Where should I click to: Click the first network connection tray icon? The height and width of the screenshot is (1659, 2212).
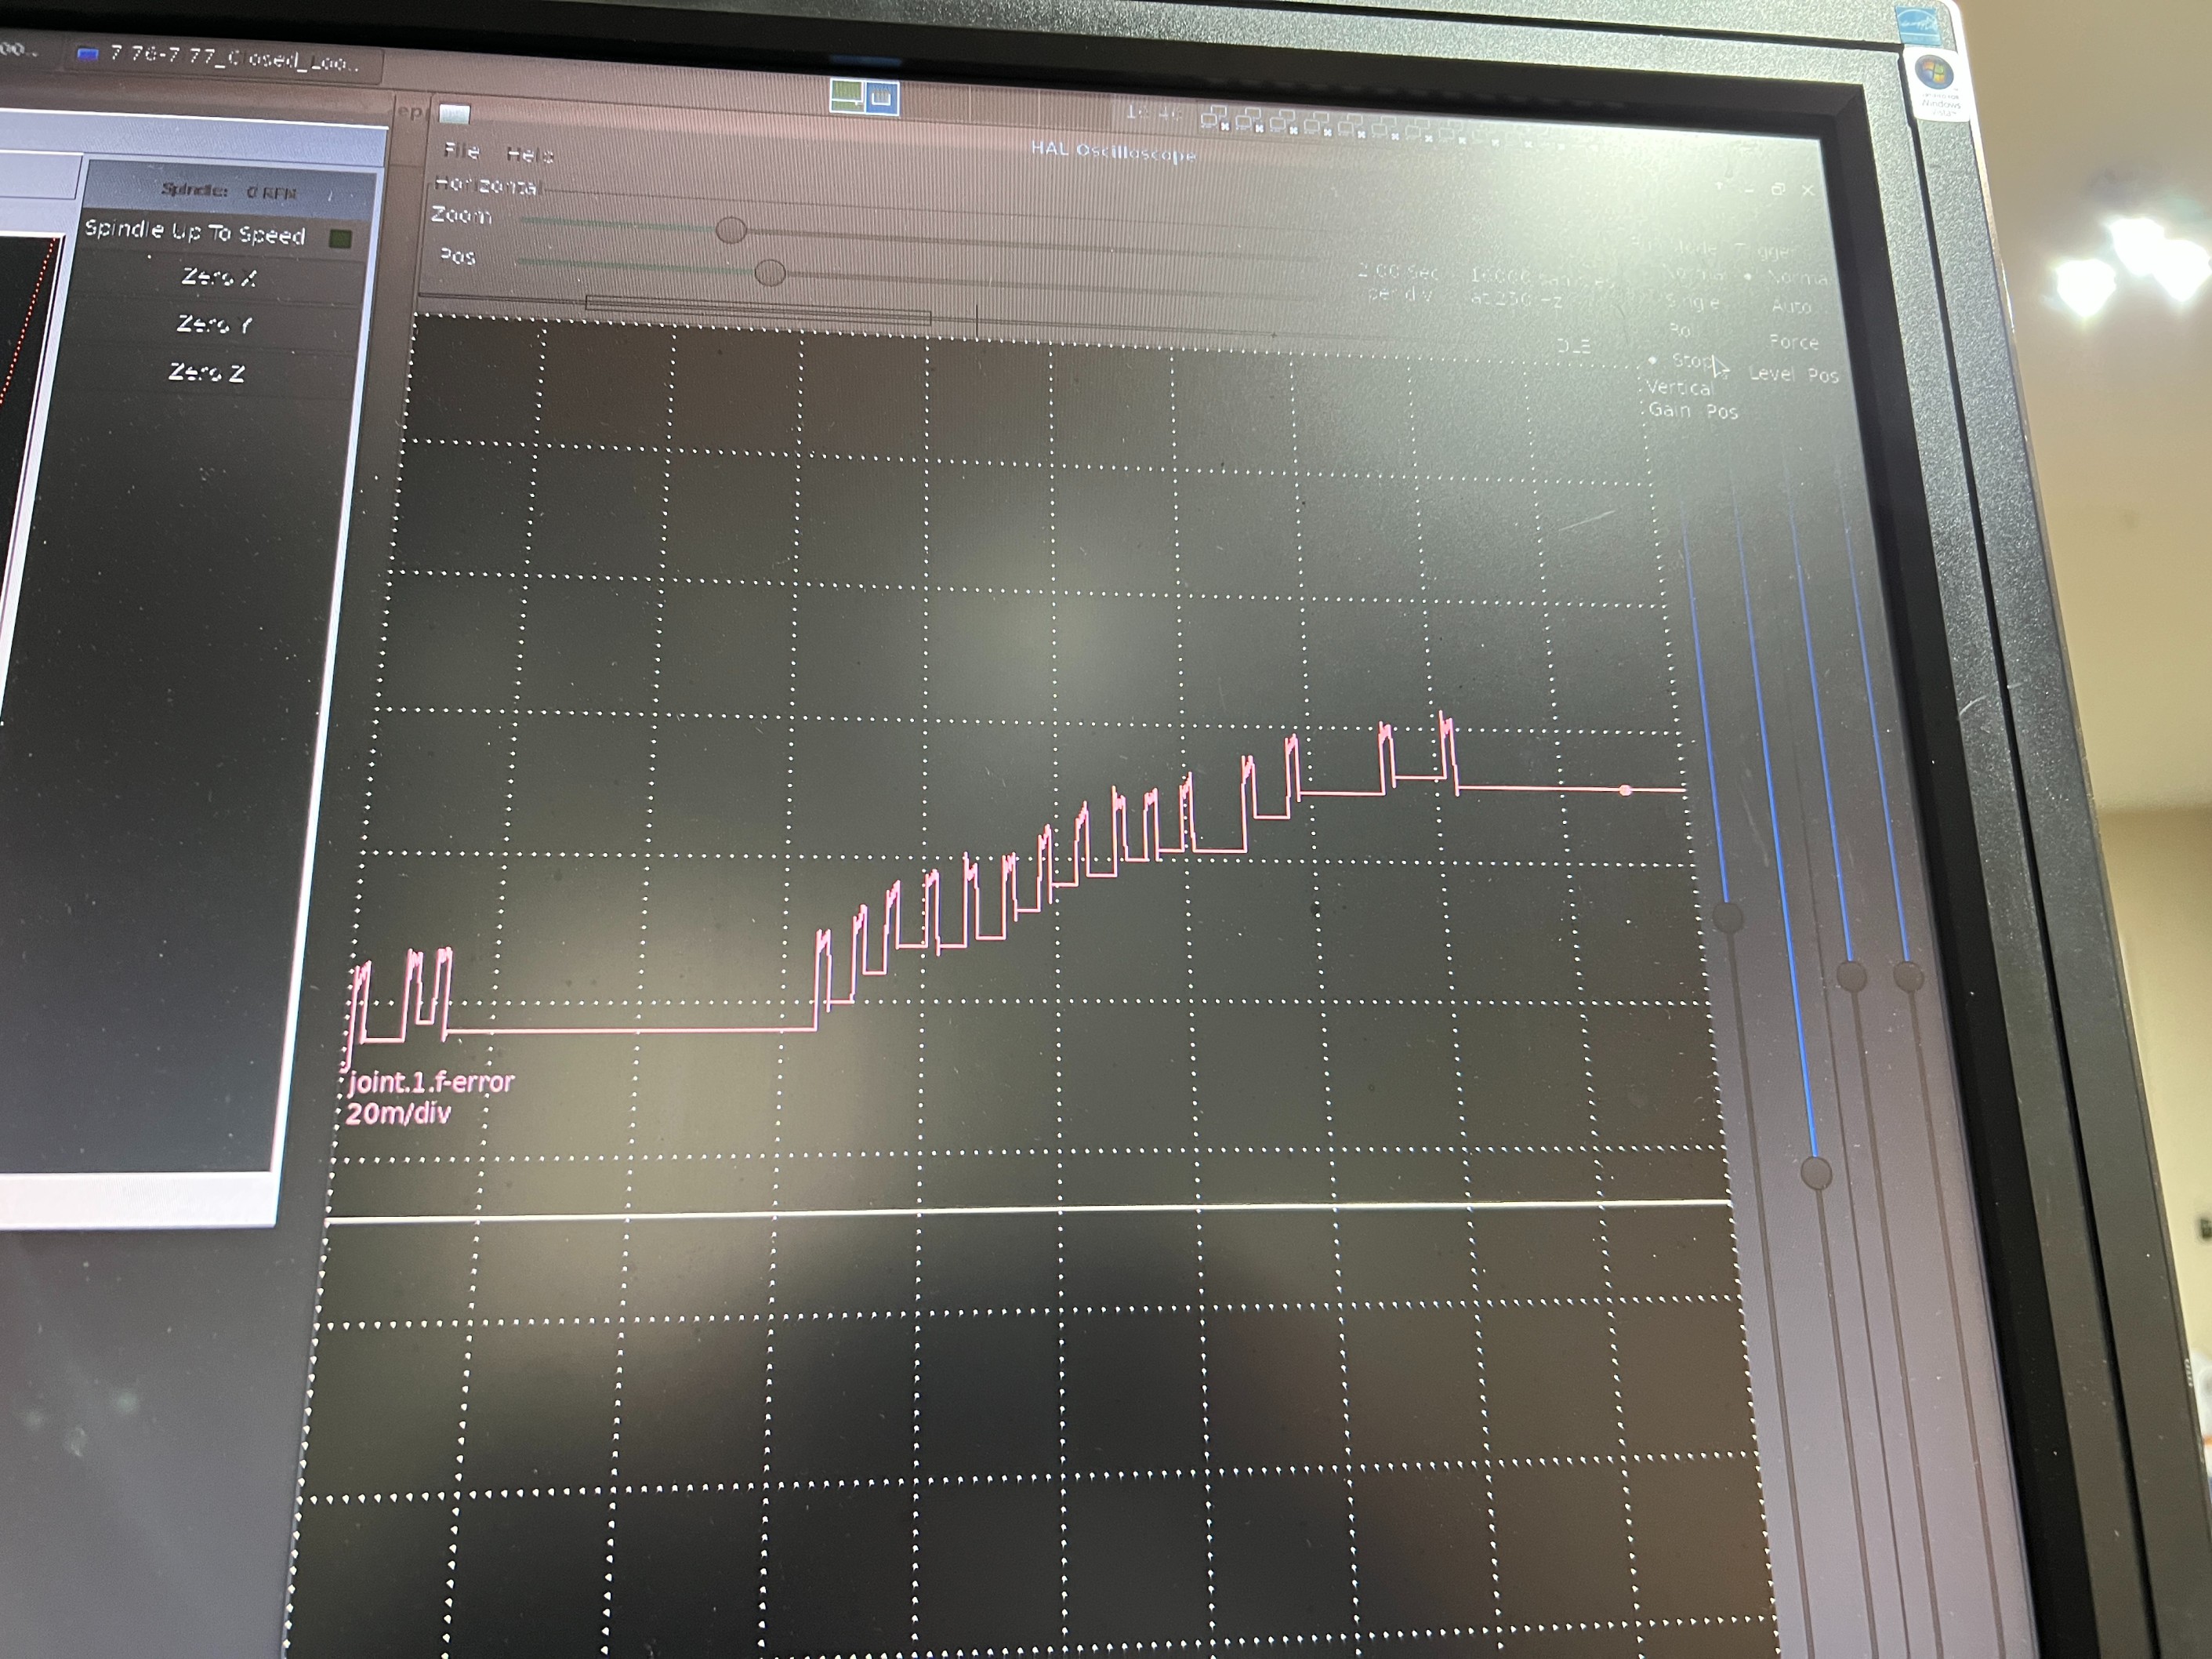1213,119
